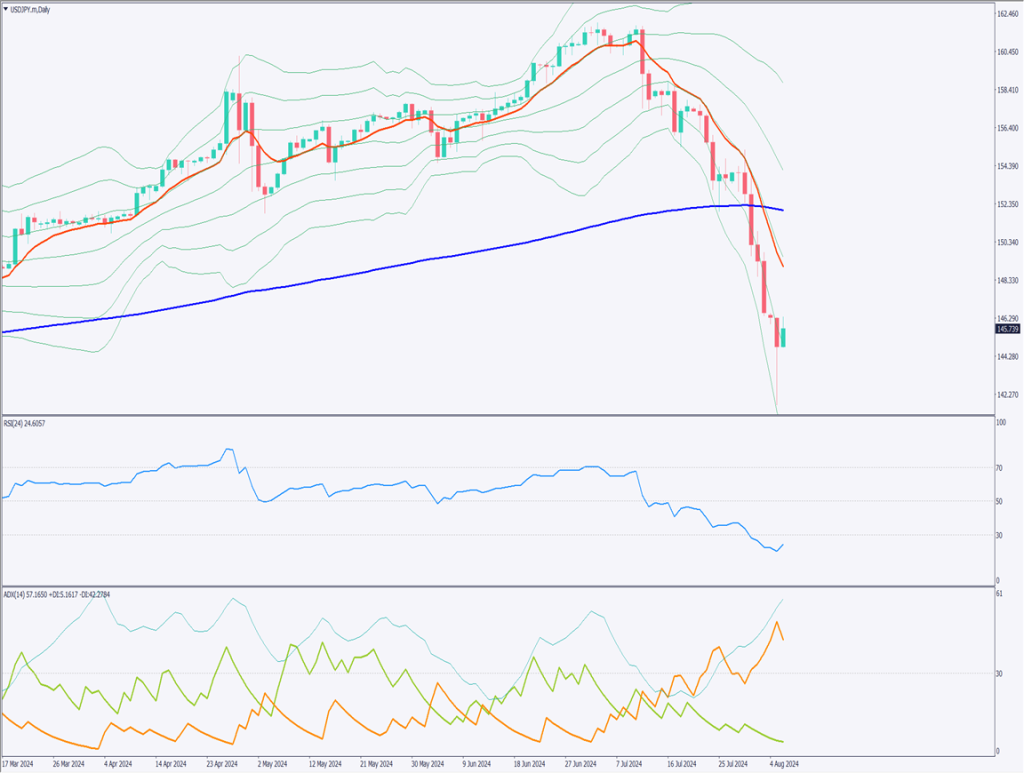Click the RSI axis level 100 label

pos(1002,423)
